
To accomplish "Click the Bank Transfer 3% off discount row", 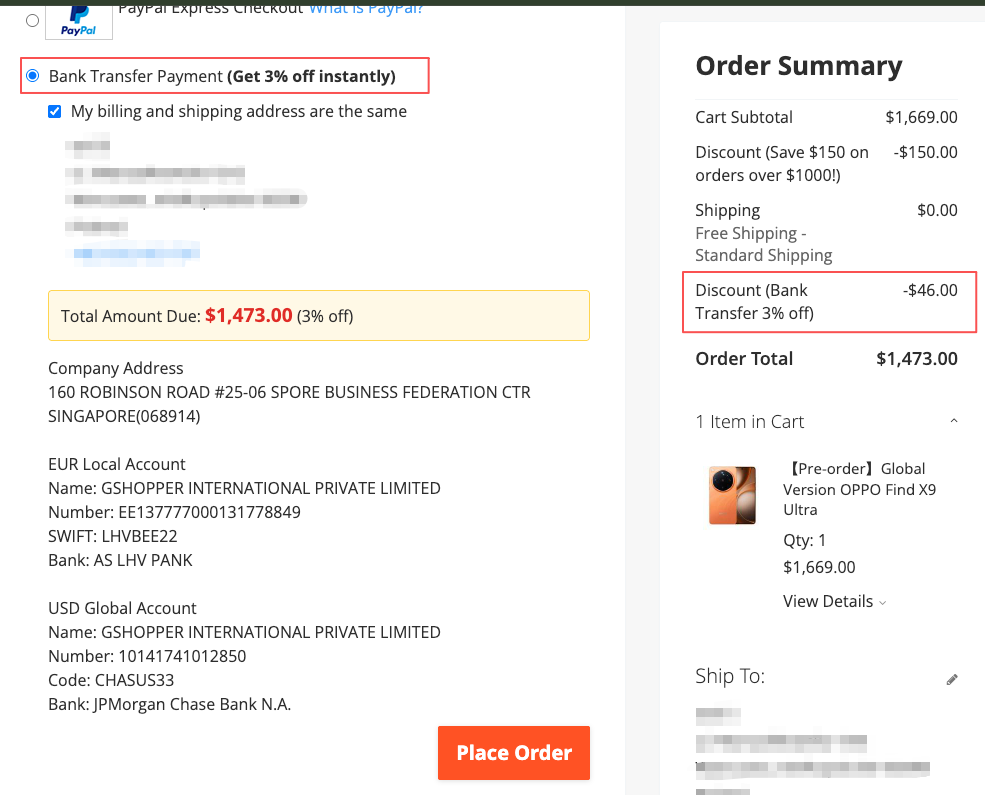I will tap(826, 301).
